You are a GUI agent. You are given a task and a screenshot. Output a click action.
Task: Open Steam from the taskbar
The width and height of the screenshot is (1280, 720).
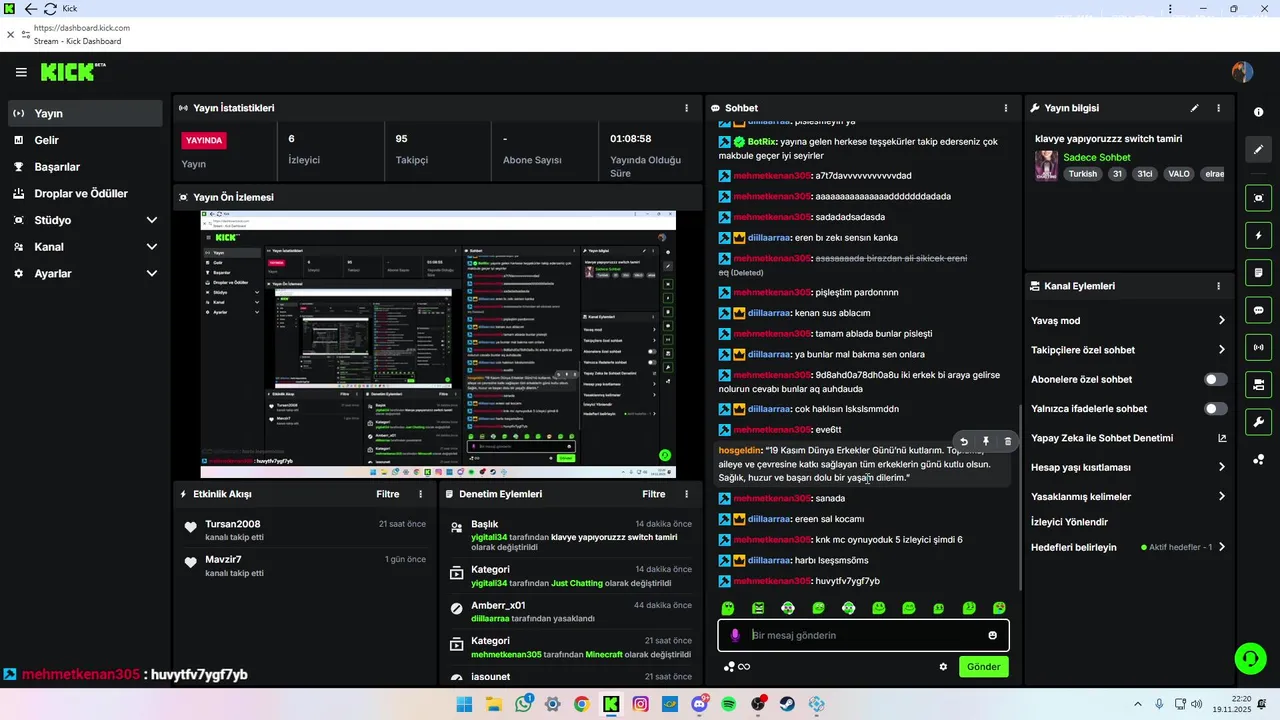point(787,705)
